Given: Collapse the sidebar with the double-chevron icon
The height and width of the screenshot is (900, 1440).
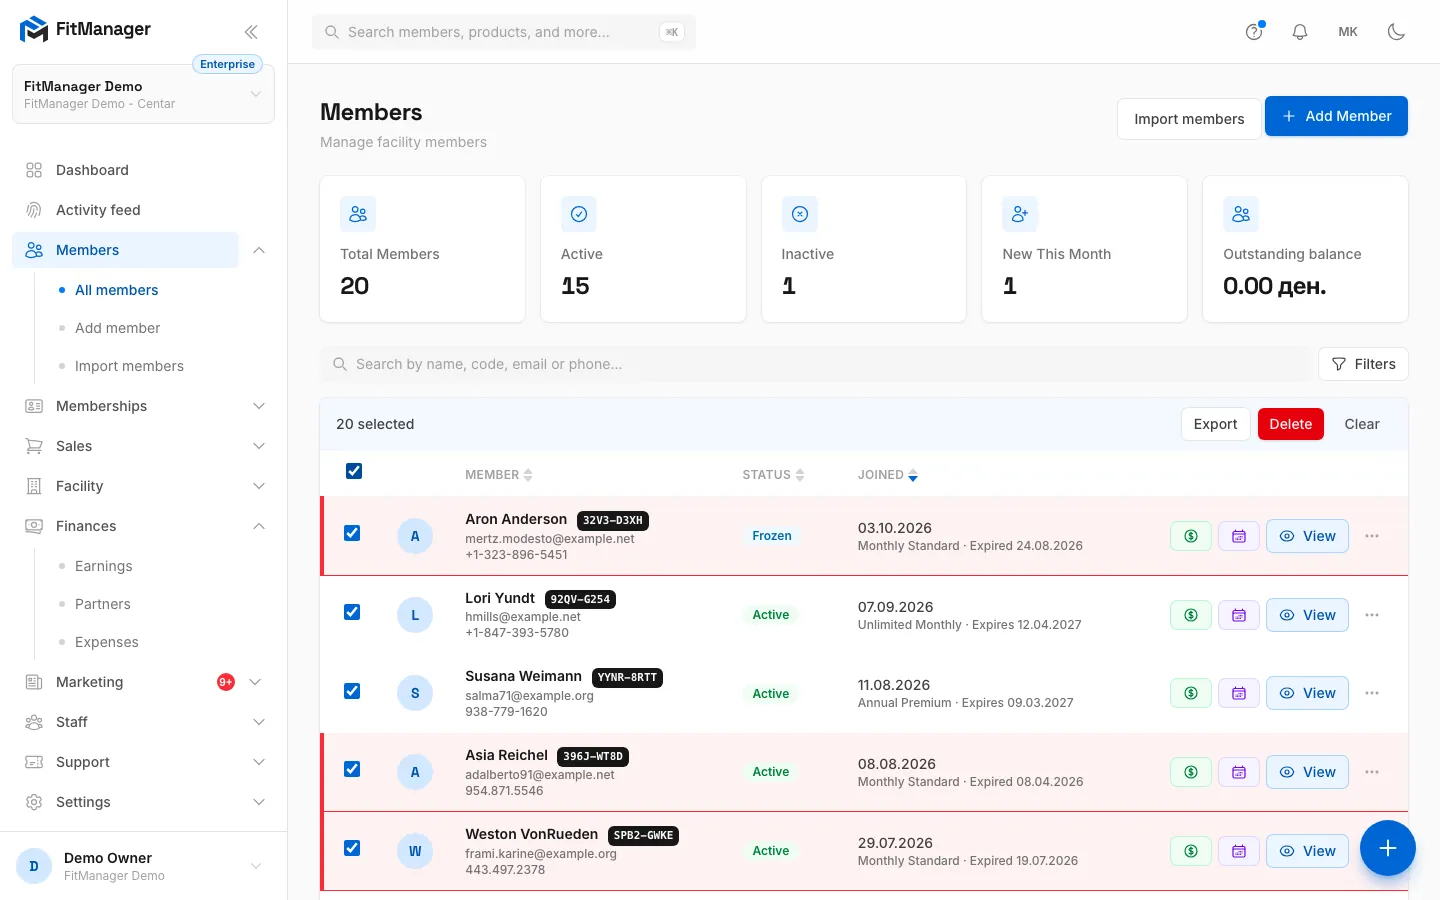Looking at the screenshot, I should [251, 32].
